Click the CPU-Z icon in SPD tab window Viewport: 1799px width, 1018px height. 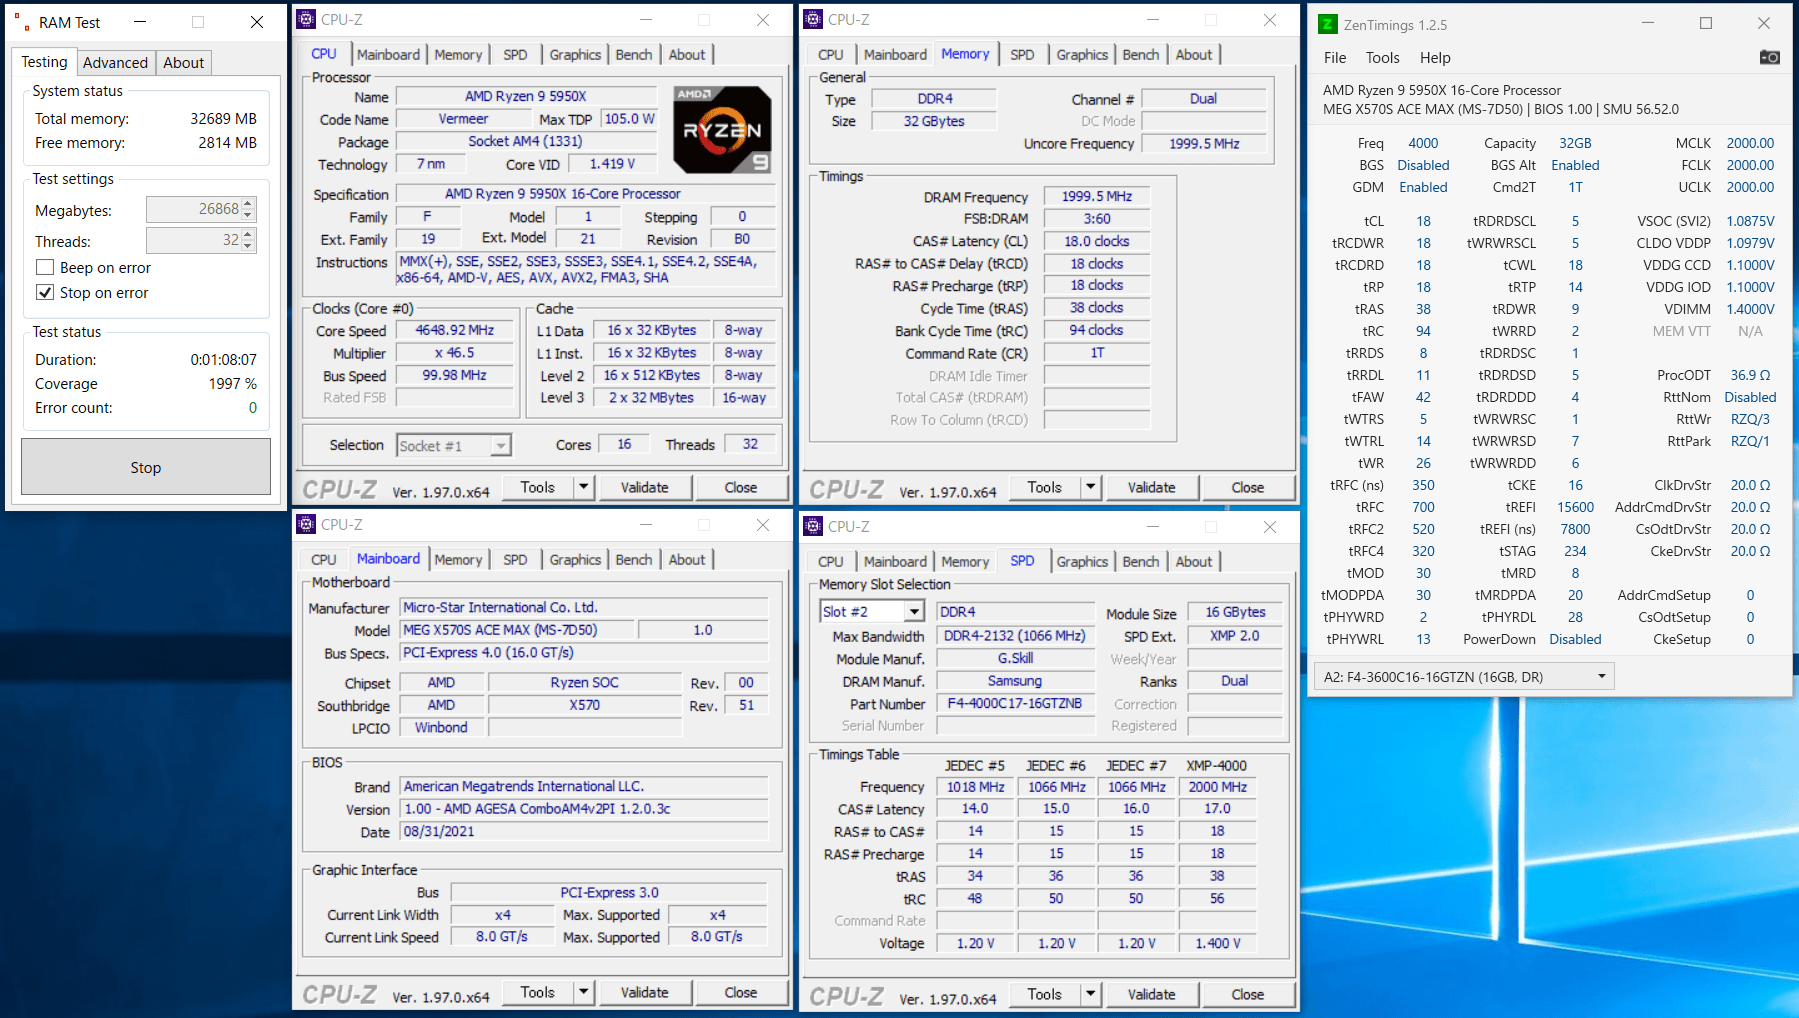[x=814, y=526]
